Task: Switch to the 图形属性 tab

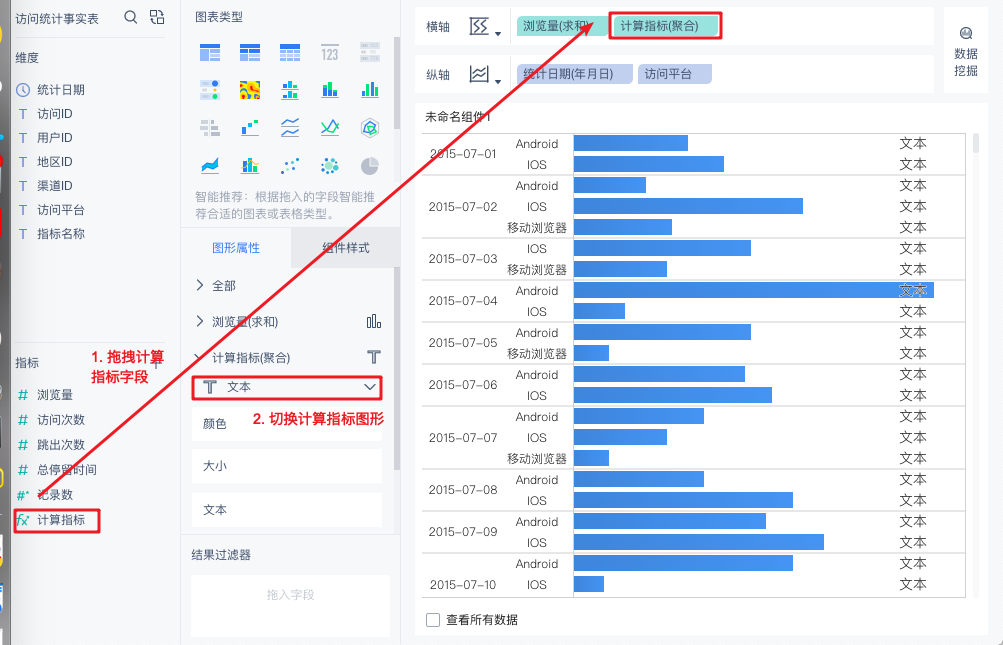Action: click(x=236, y=248)
